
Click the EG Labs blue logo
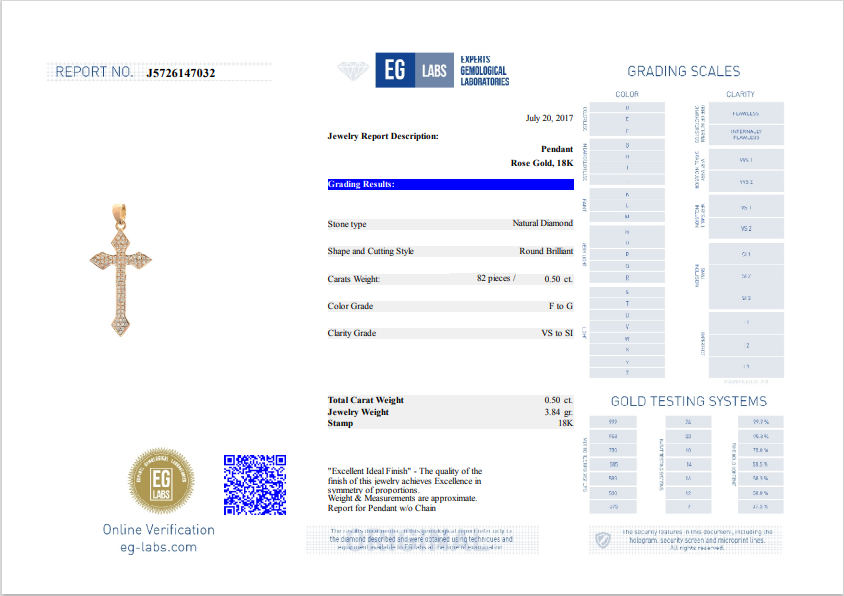point(414,71)
